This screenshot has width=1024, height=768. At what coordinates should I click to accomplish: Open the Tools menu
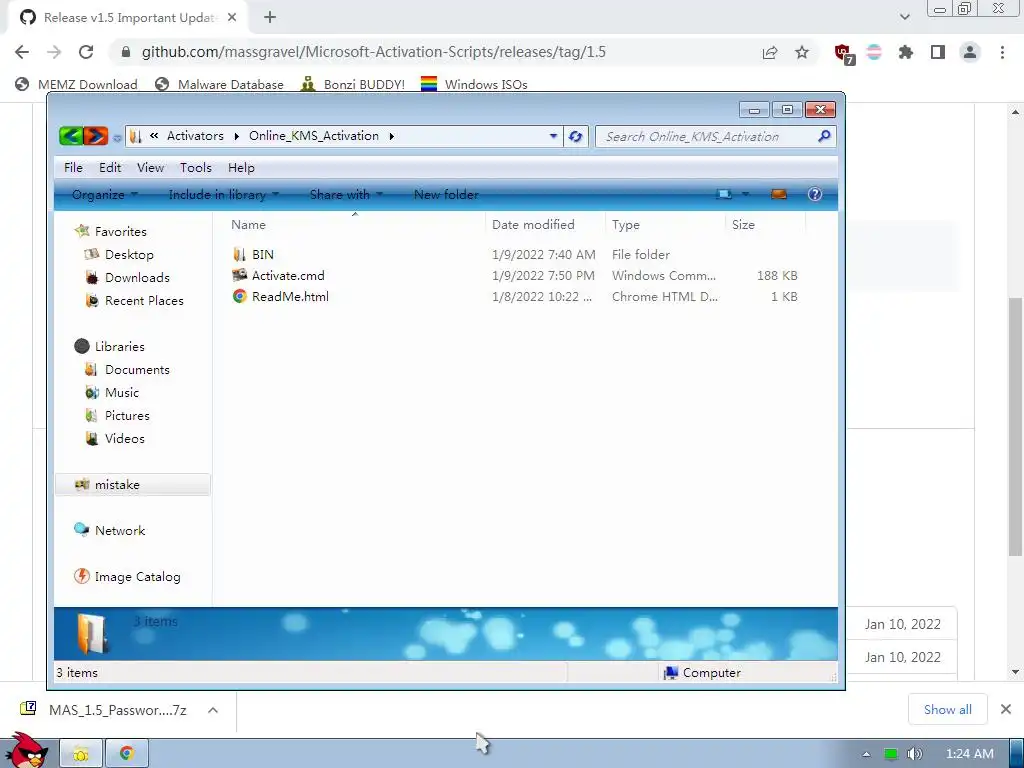pos(196,167)
